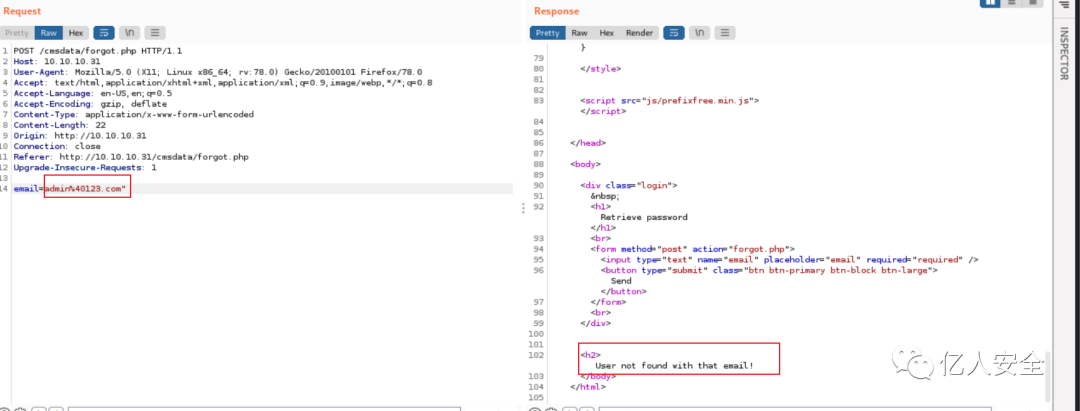Viewport: 1080px width, 411px height.
Task: Click the '</html>' closing line
Action: click(x=588, y=387)
